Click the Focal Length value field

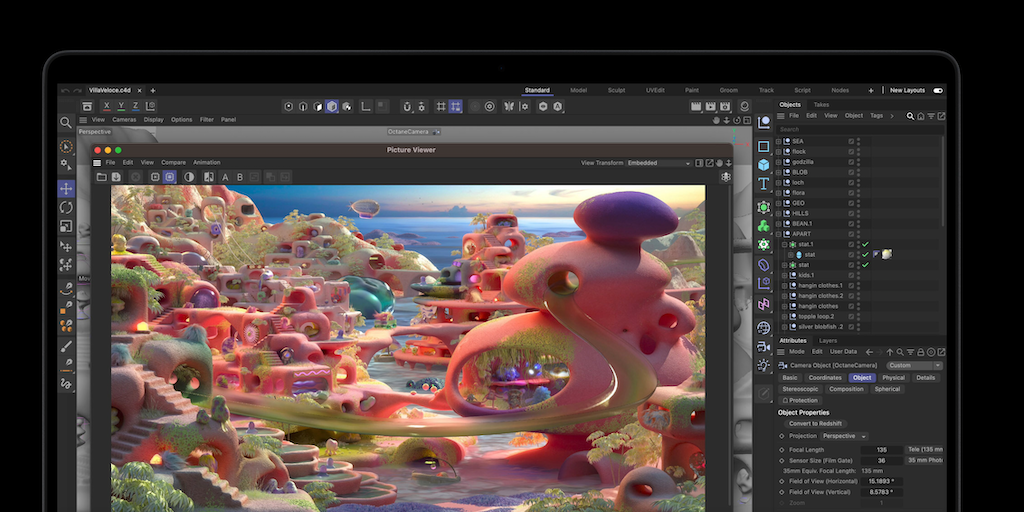point(880,450)
